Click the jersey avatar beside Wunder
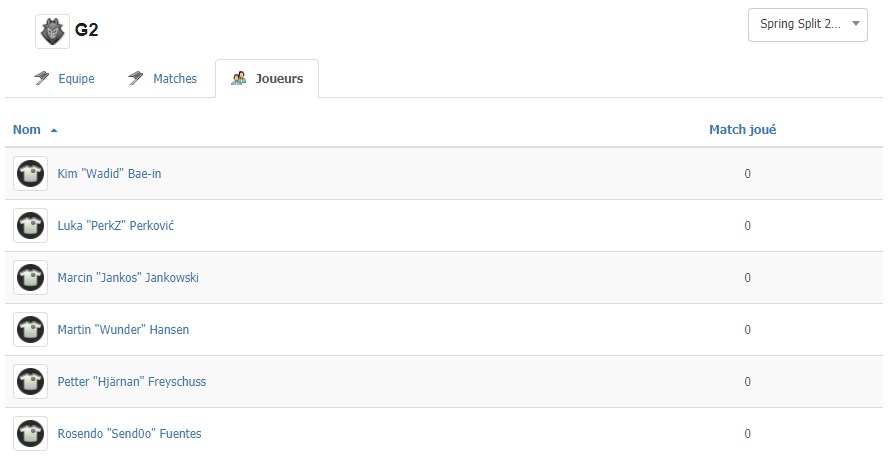888x462 pixels. (x=31, y=330)
